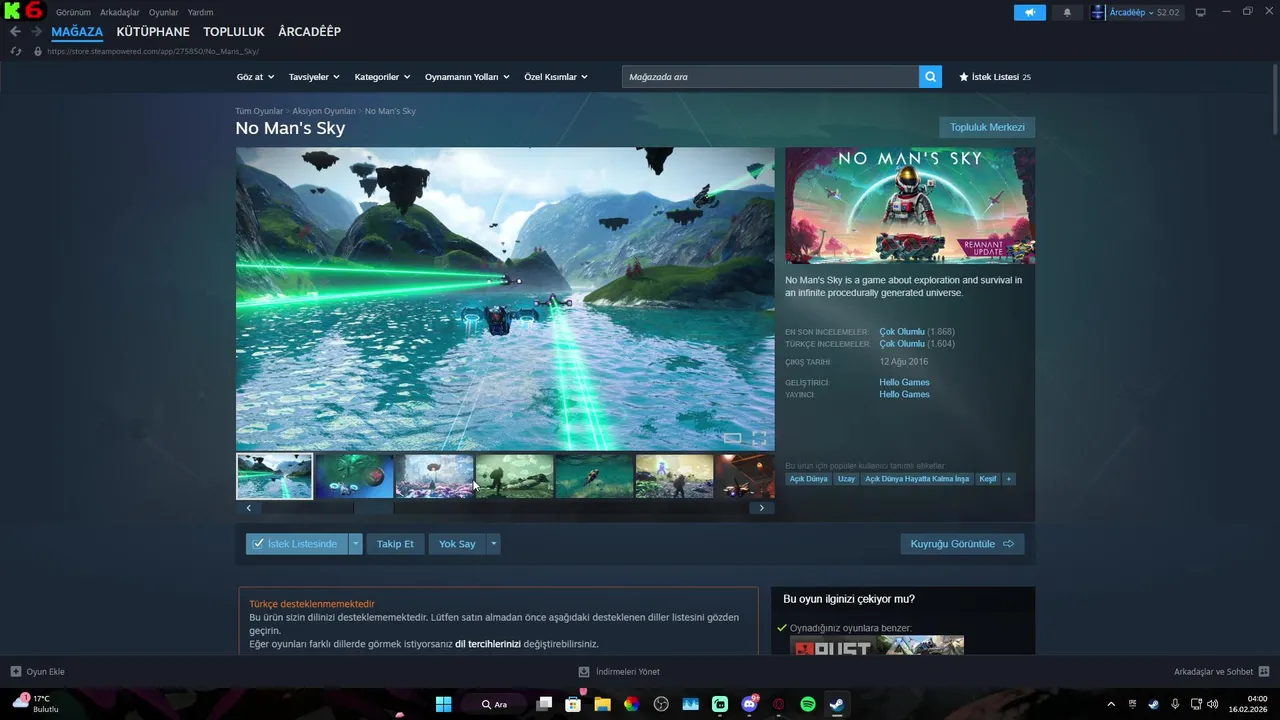Click the Yok Say button
Viewport: 1280px width, 720px height.
[457, 544]
